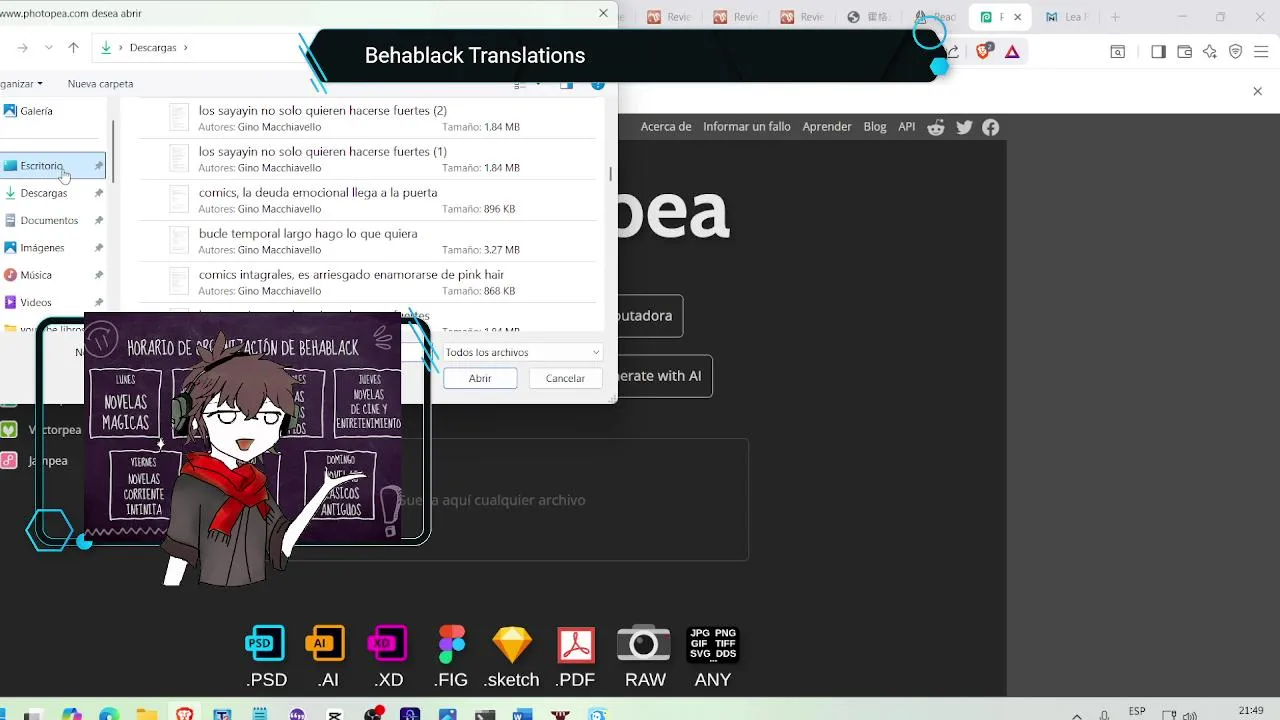The image size is (1280, 720).
Task: Open the .PSD format icon
Action: [x=266, y=657]
